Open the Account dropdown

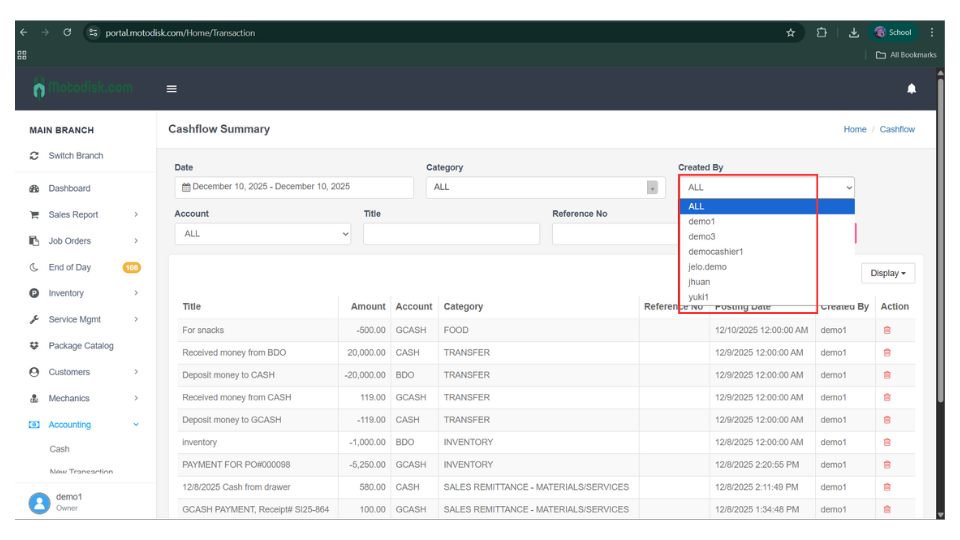click(x=263, y=234)
